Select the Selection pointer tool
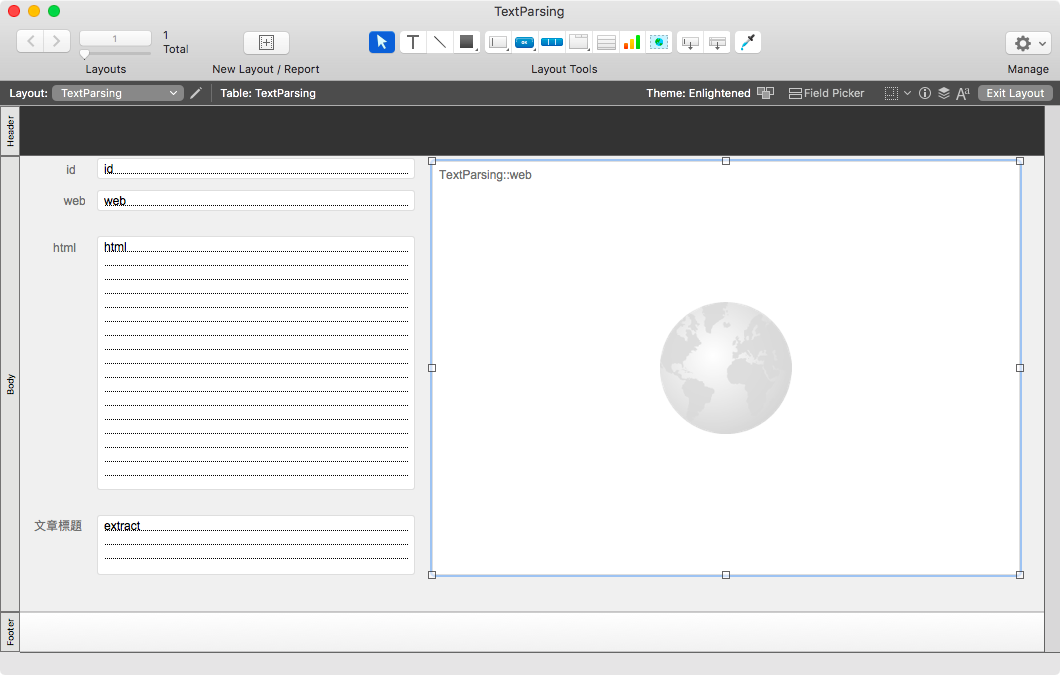 (382, 42)
